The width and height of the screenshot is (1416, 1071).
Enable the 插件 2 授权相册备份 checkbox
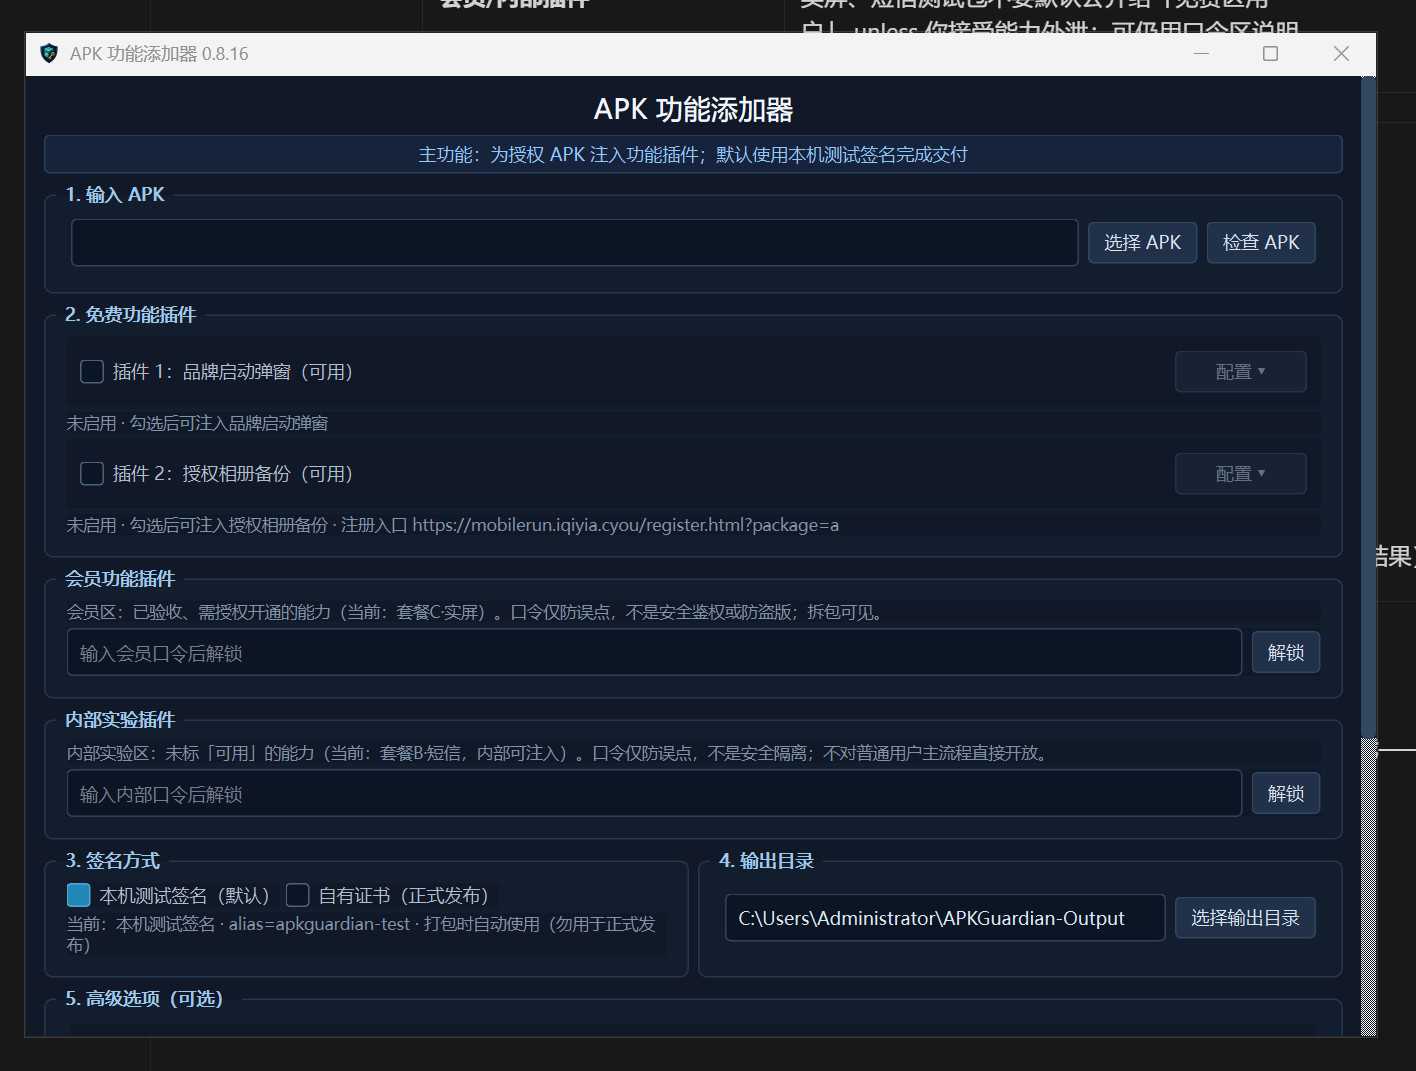92,474
